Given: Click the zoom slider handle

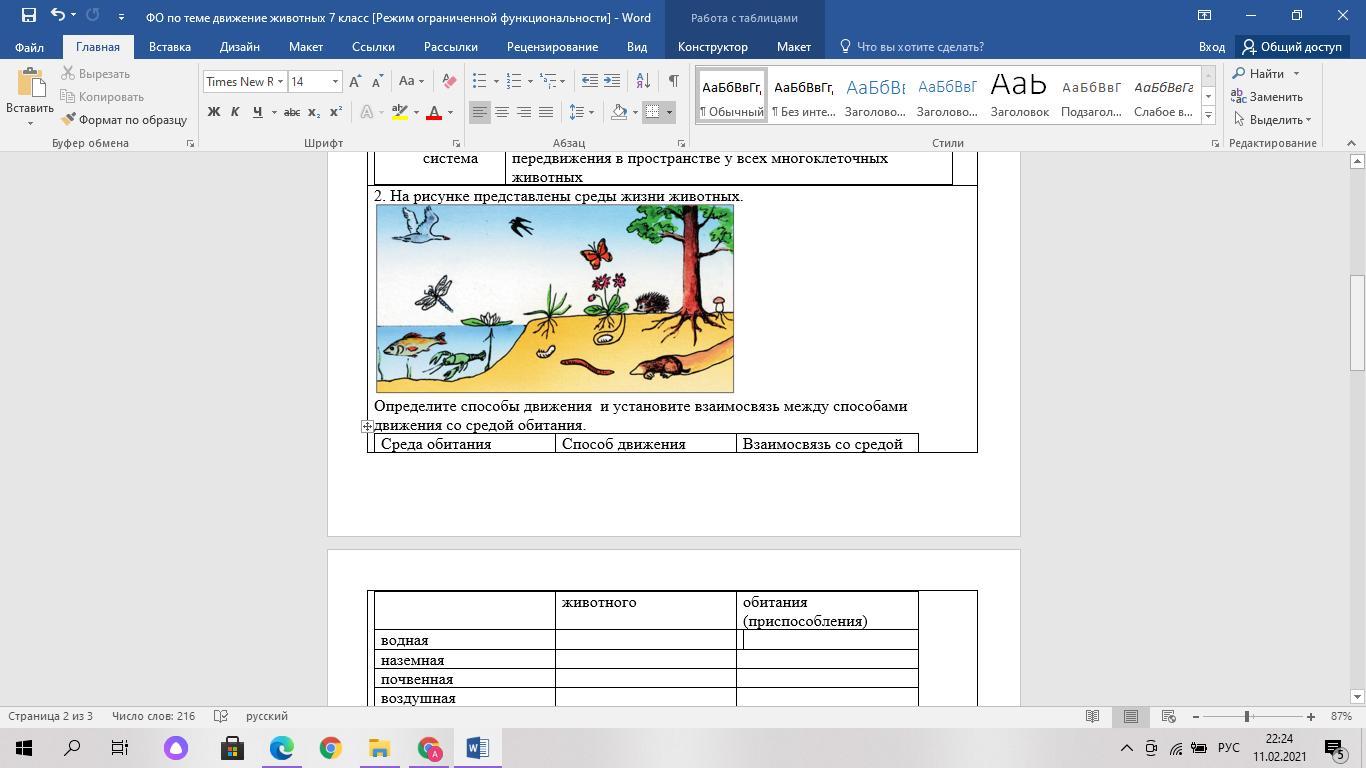Looking at the screenshot, I should 1247,716.
